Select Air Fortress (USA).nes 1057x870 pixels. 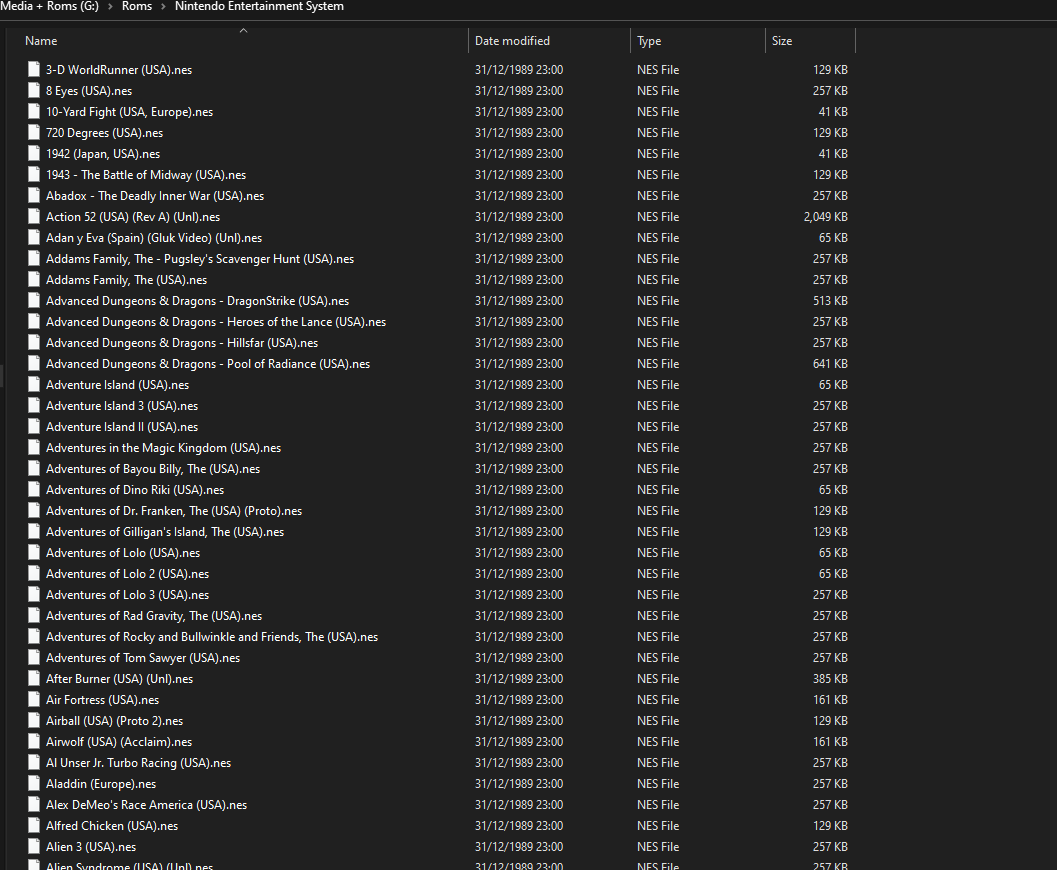[102, 700]
